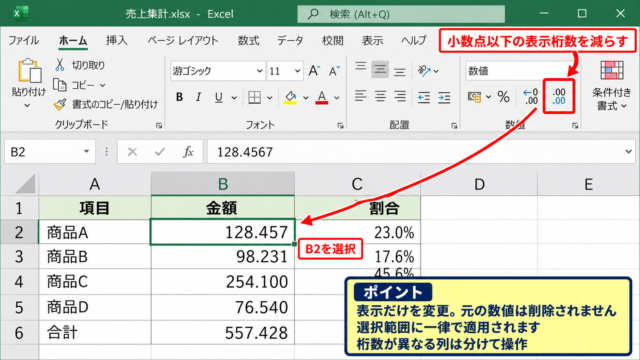Switch to ページレイアウト tab

tap(183, 40)
